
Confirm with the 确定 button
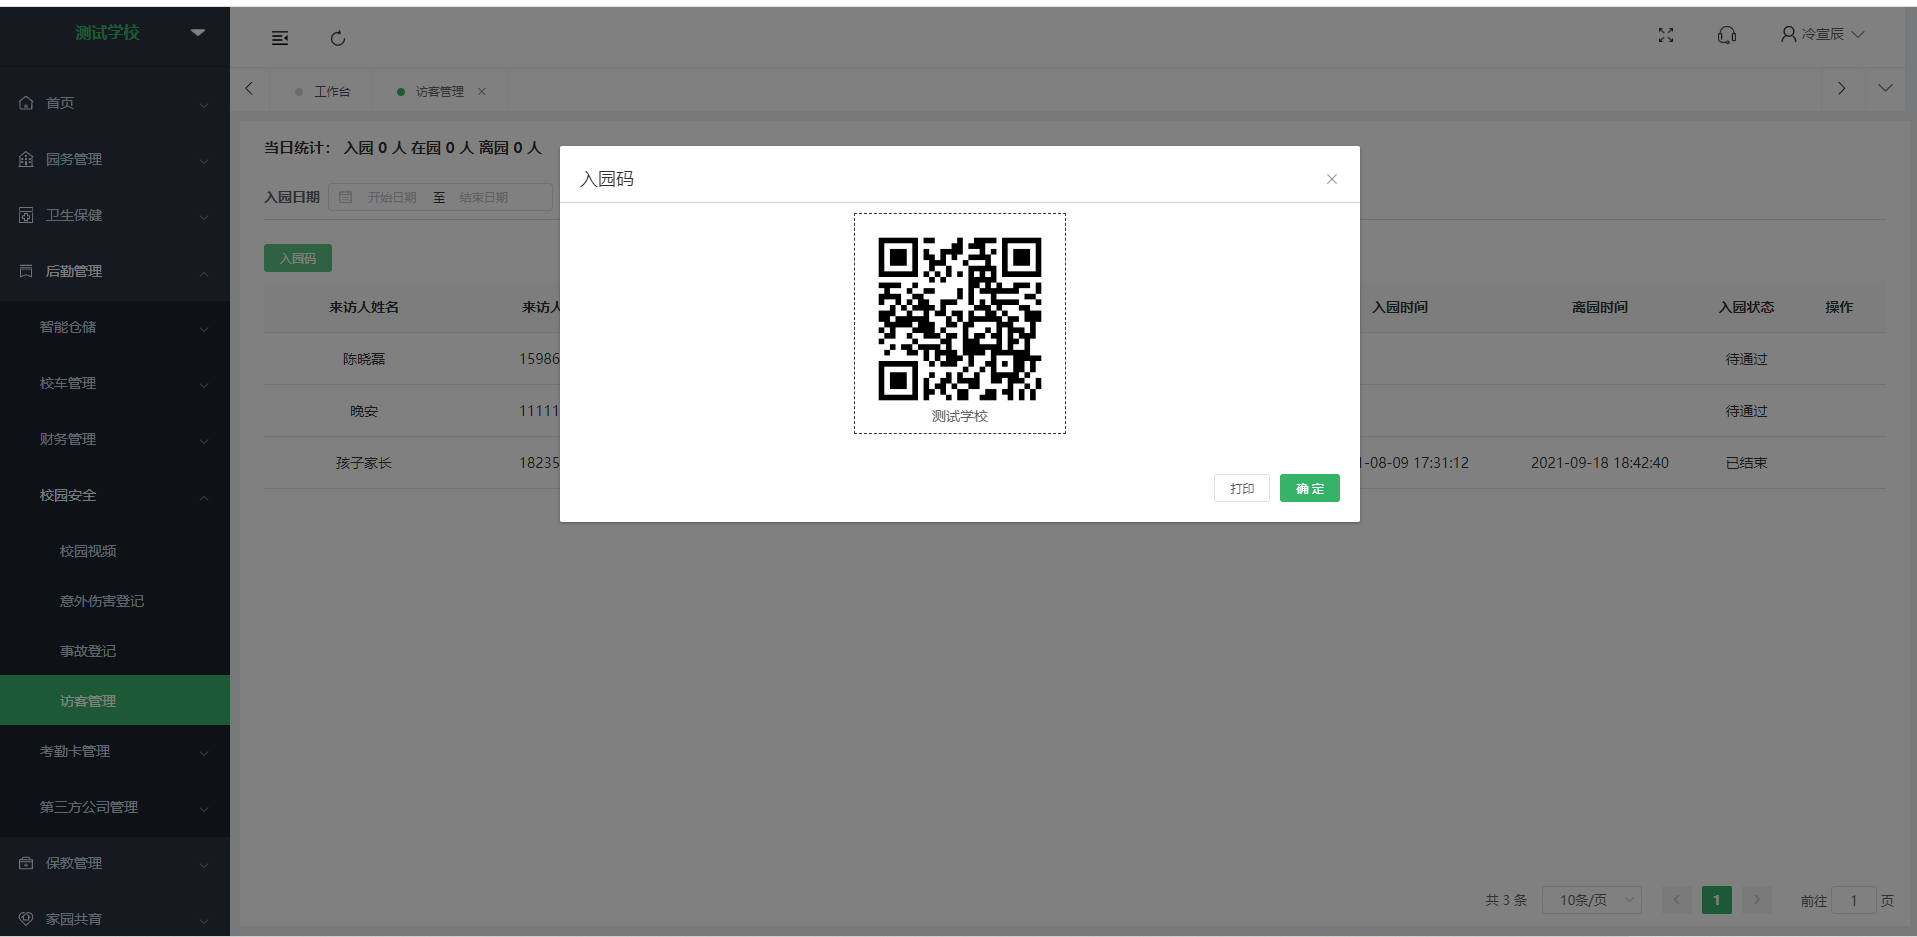click(1310, 488)
